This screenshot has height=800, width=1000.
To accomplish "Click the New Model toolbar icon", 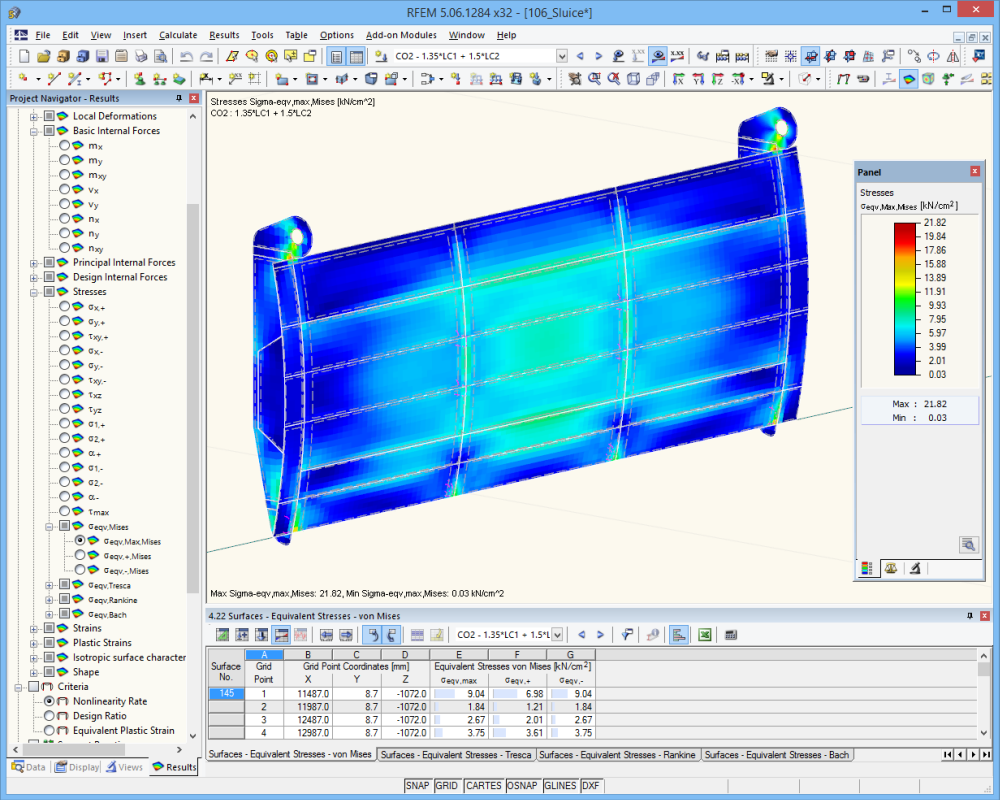I will (24, 56).
